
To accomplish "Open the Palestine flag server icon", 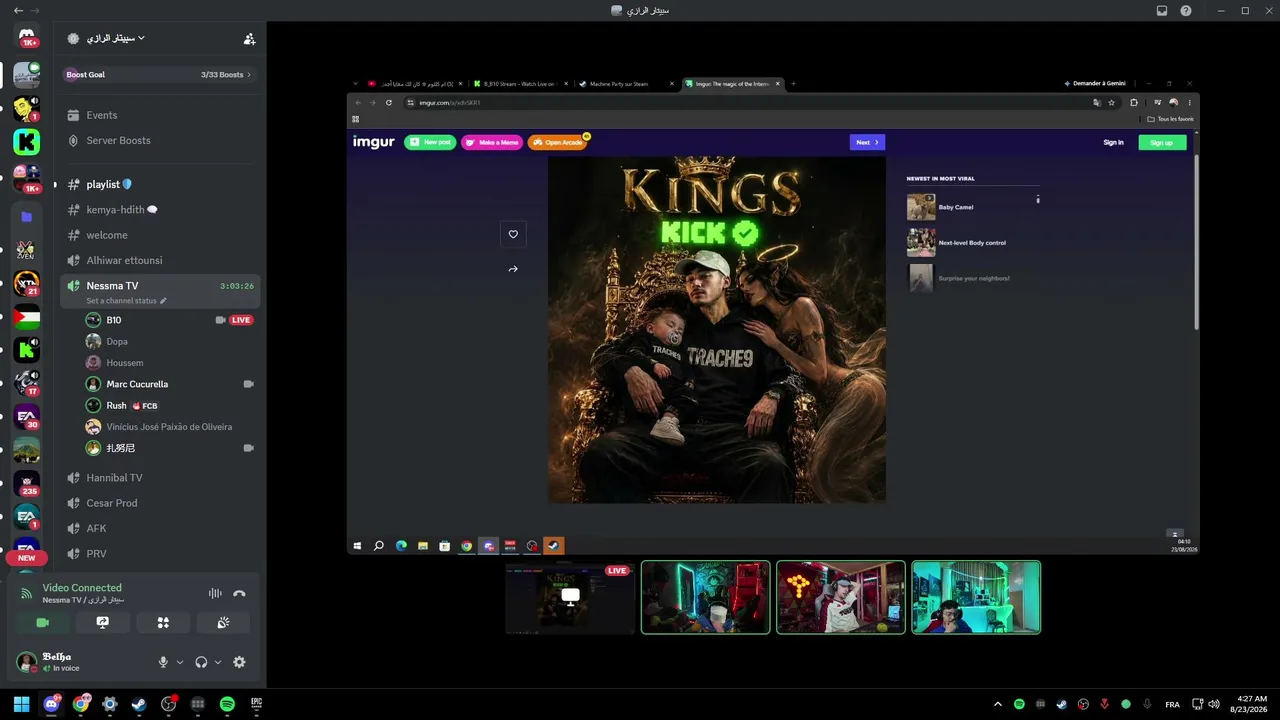I will pos(27,318).
